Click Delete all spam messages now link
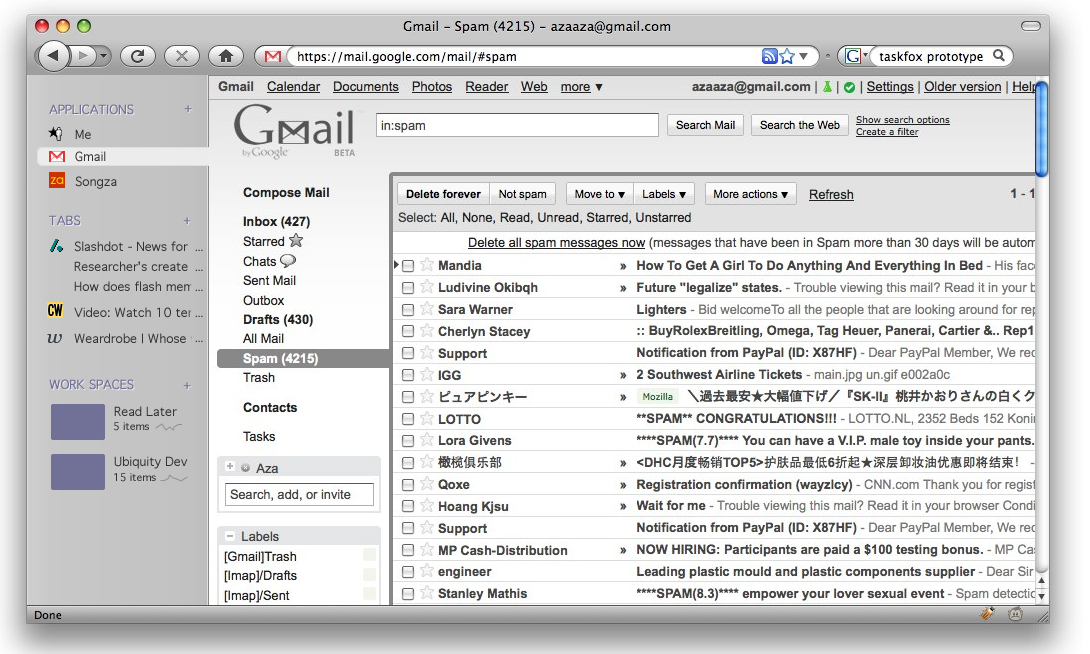1090x654 pixels. pos(556,243)
